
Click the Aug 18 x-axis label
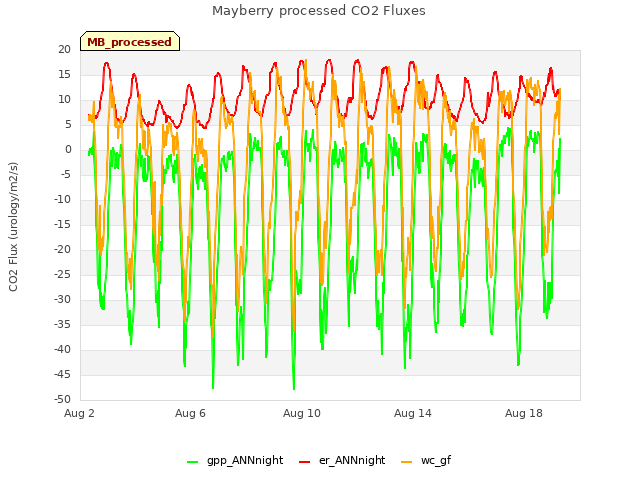(x=524, y=413)
